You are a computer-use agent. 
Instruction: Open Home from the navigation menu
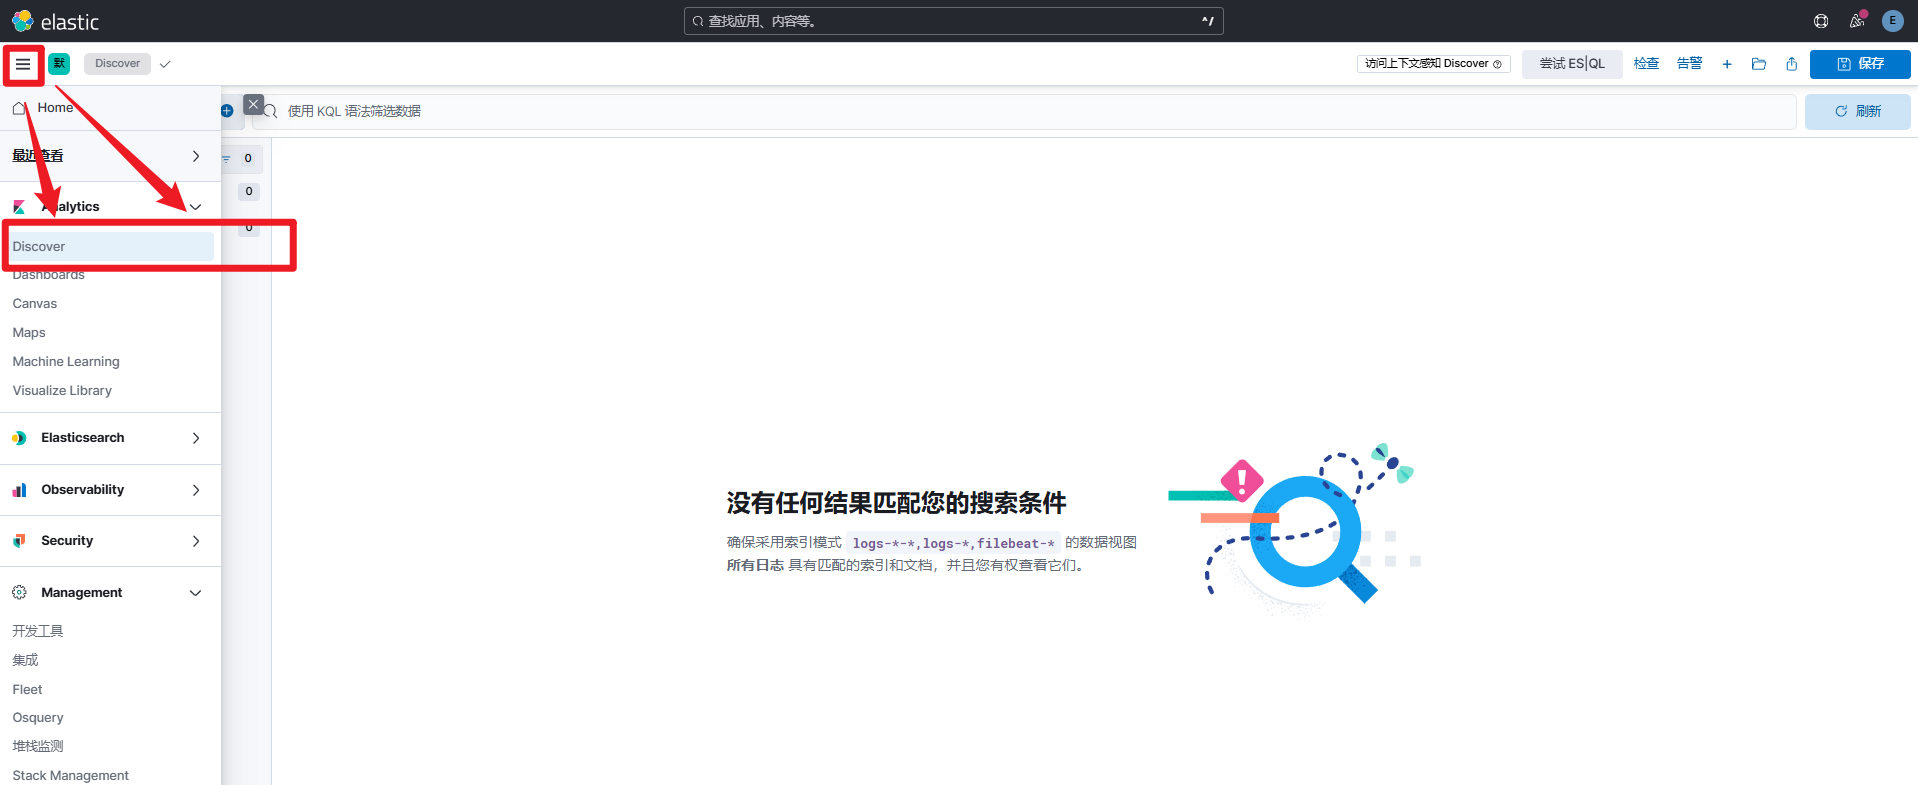pyautogui.click(x=55, y=108)
